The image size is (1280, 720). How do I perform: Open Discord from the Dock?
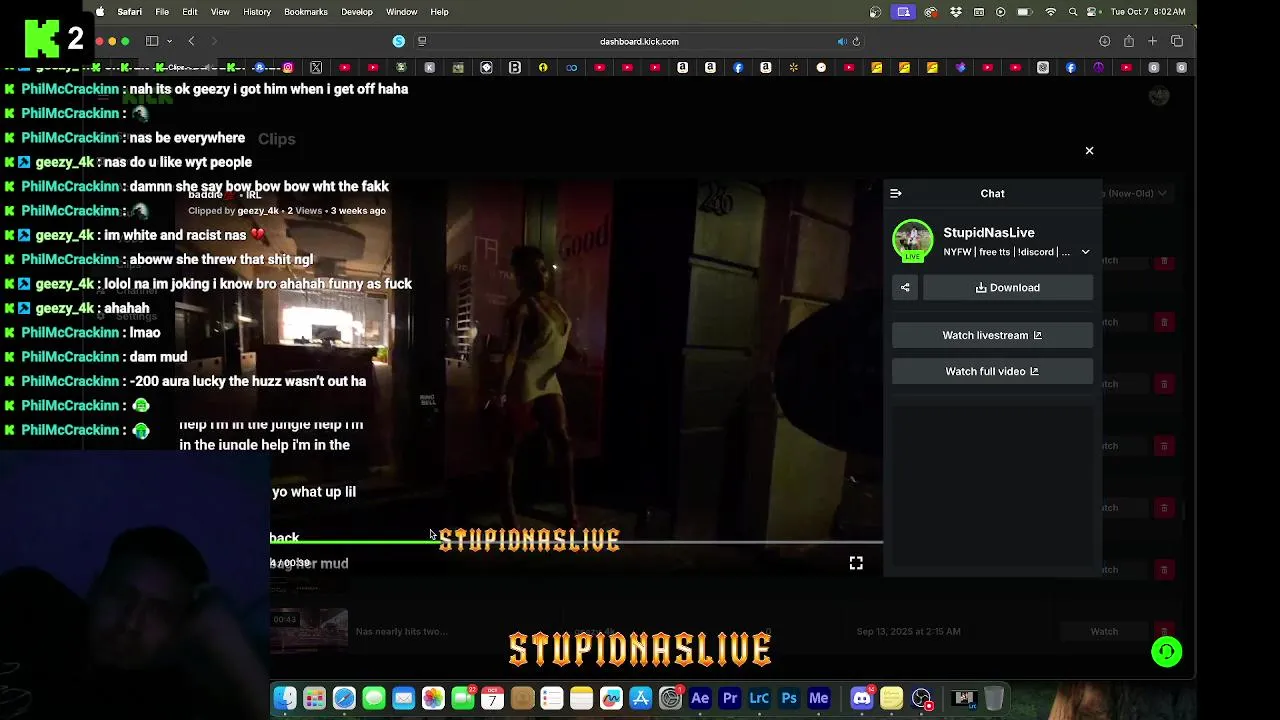pos(862,698)
